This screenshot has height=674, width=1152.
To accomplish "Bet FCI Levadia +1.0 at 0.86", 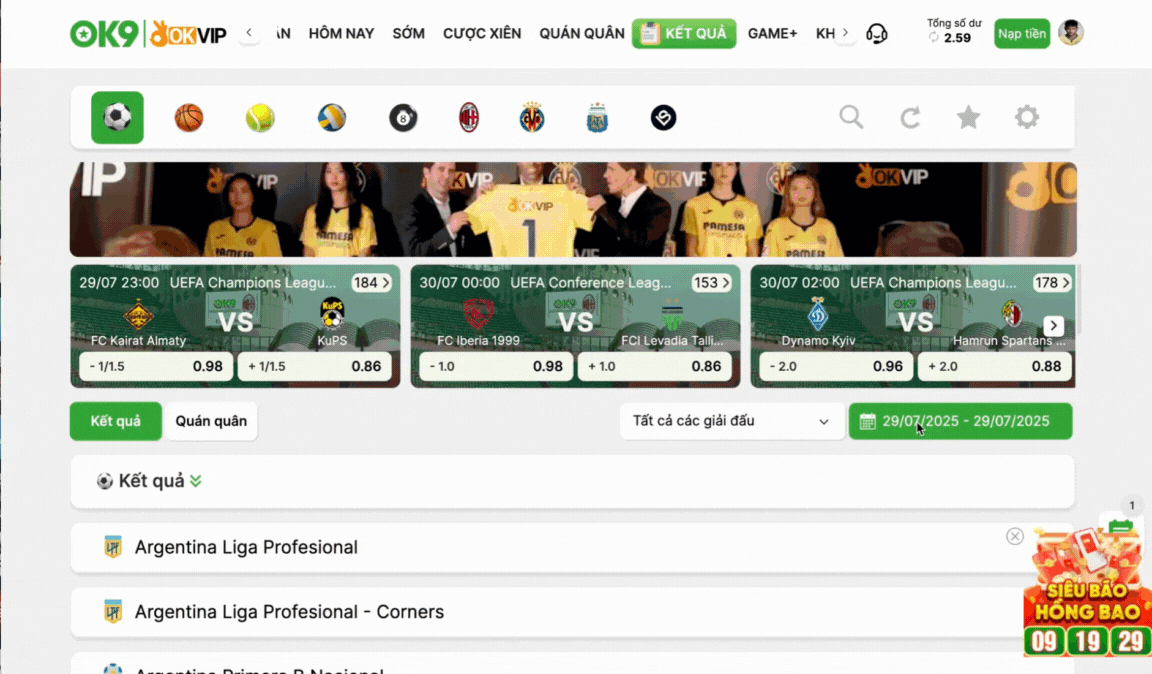I will click(x=655, y=366).
